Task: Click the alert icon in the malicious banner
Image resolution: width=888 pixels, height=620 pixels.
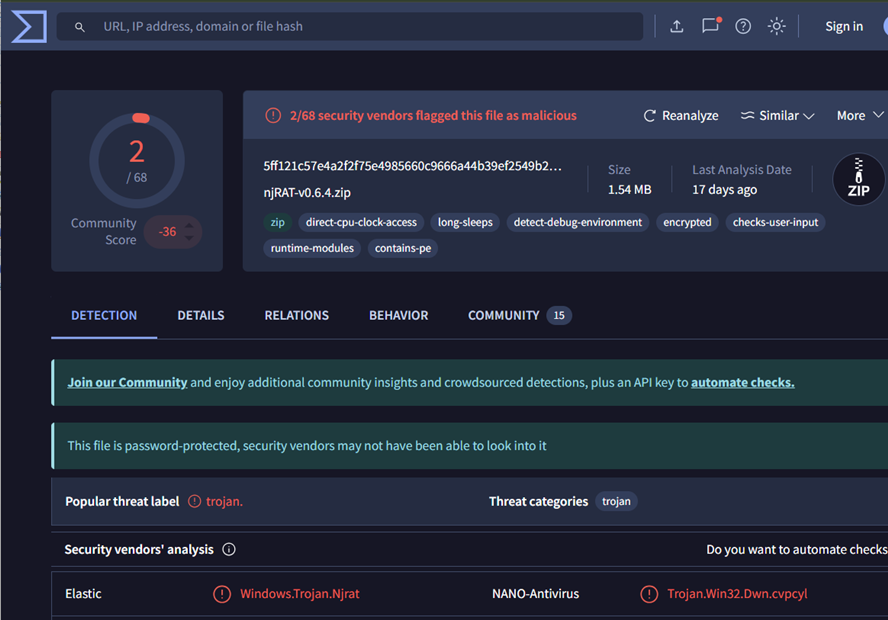Action: point(273,116)
